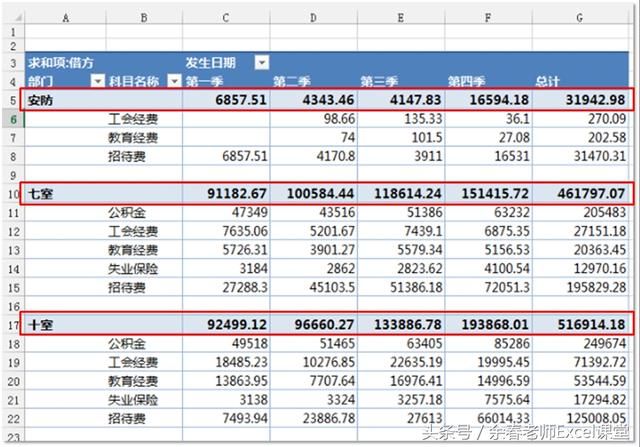Viewport: 640px width, 447px height.
Task: Select cell with value 23886.78
Action: coord(313,419)
